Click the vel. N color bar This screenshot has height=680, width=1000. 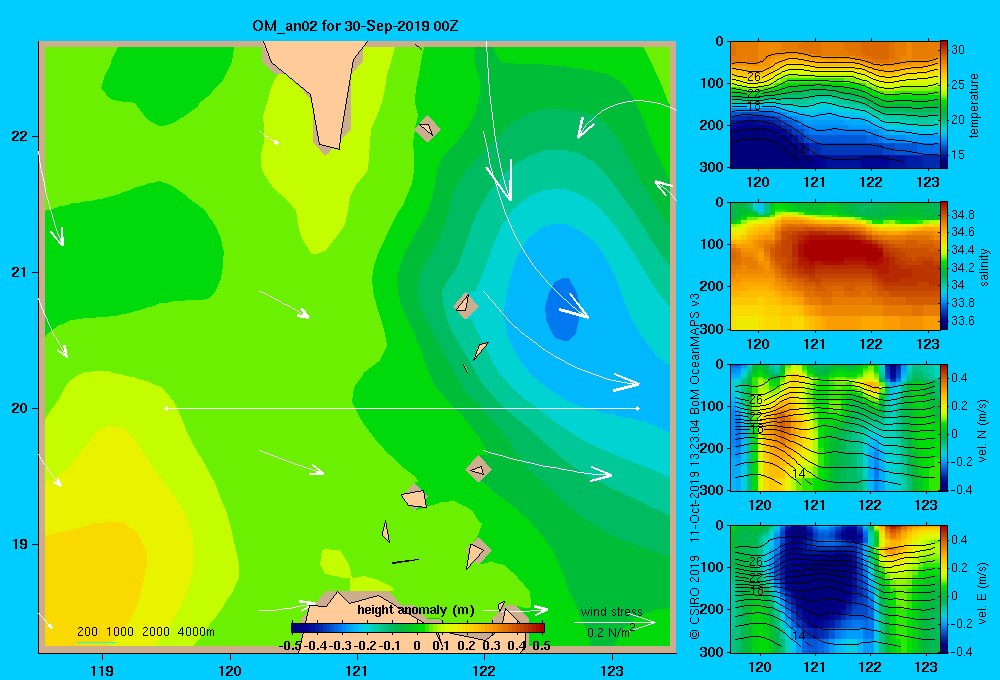pos(944,427)
